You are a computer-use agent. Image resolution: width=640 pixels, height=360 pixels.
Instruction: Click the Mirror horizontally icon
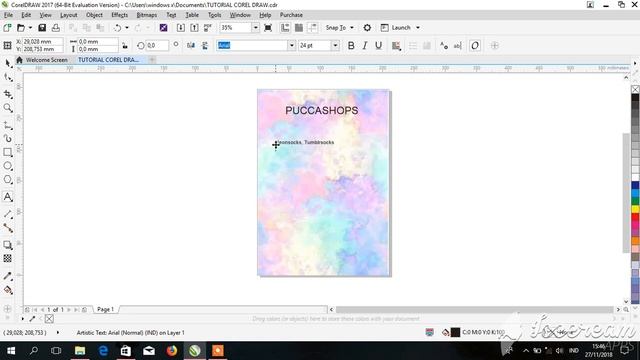tap(191, 45)
